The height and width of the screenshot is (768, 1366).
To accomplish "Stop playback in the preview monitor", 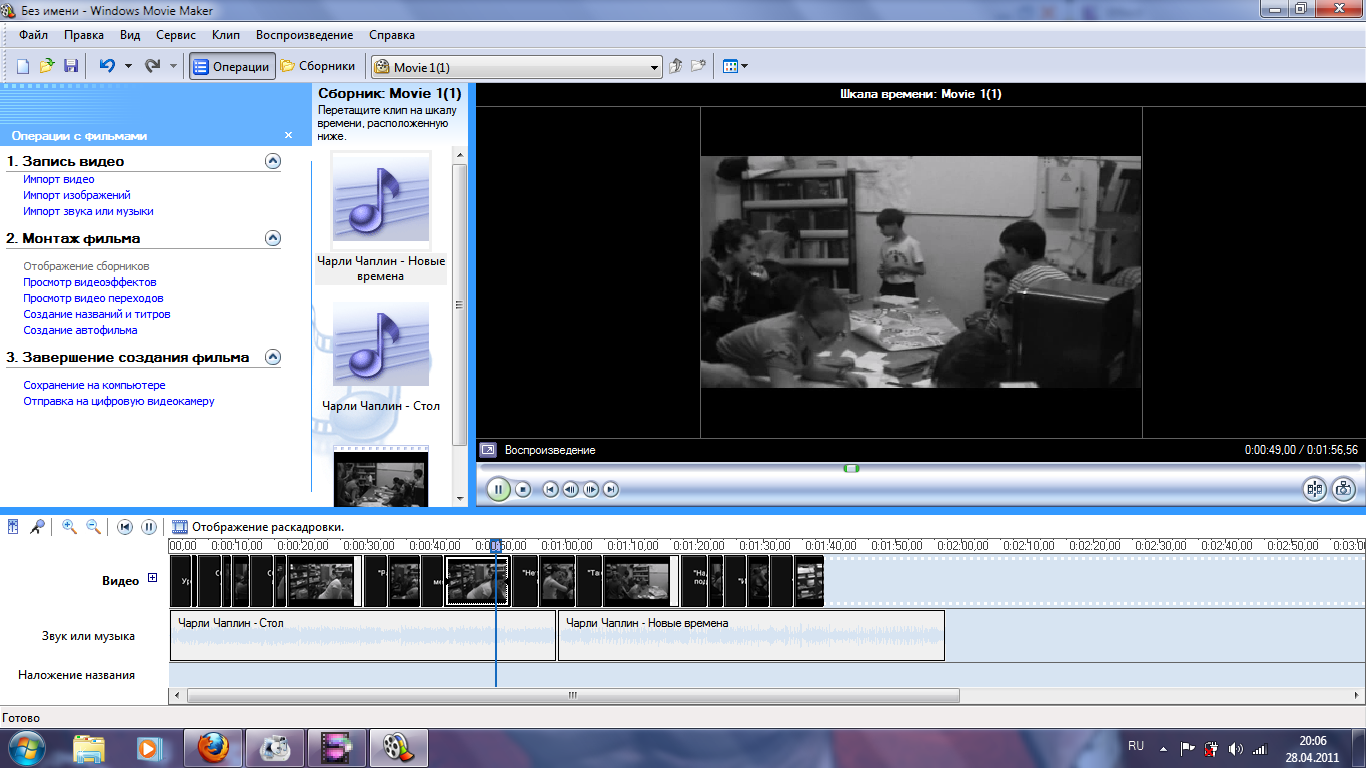I will (523, 489).
